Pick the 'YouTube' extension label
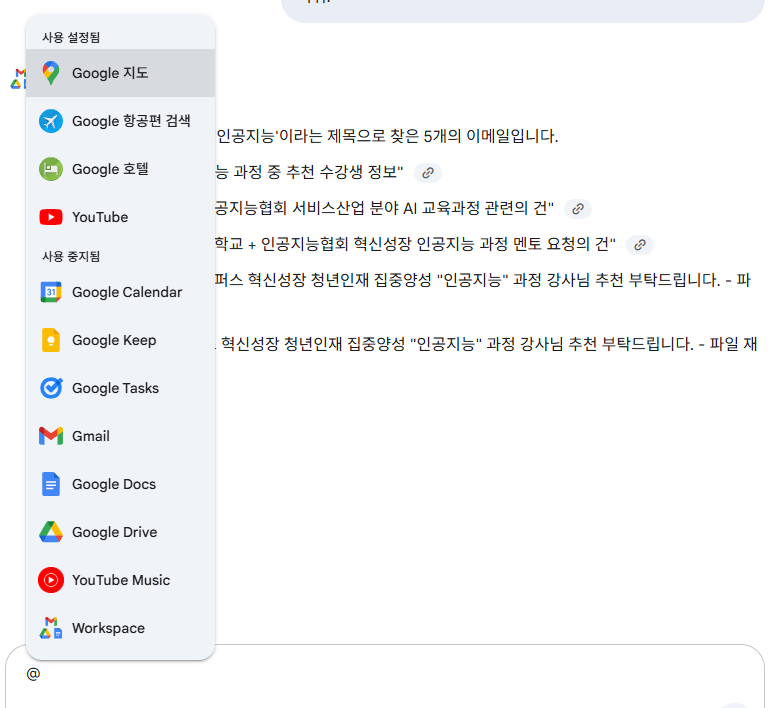The width and height of the screenshot is (780, 708). [100, 217]
